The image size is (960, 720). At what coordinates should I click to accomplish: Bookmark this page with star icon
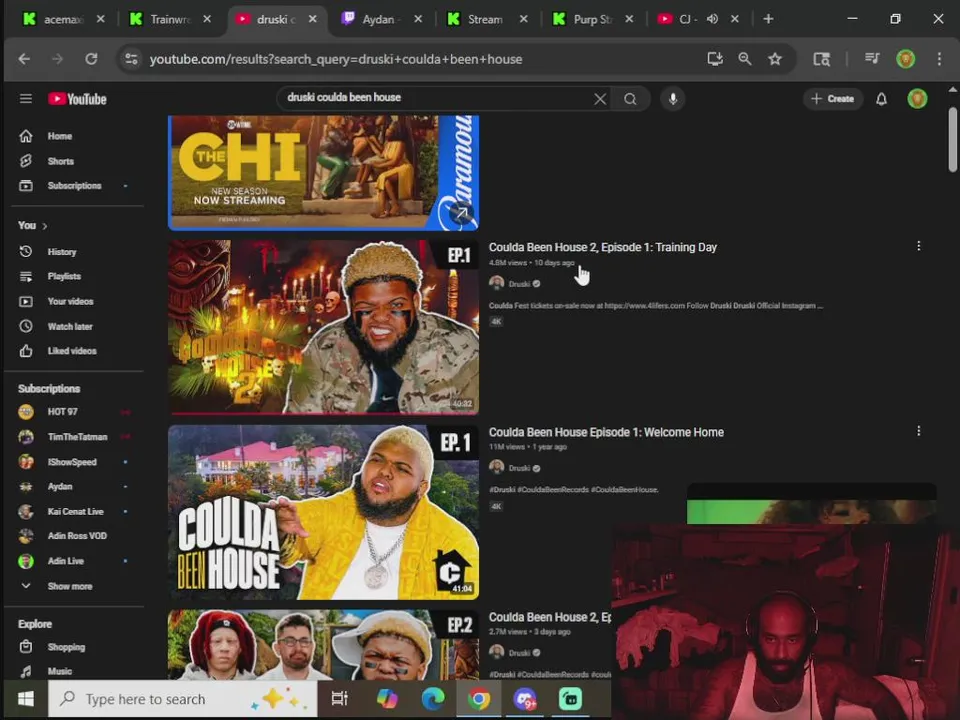pyautogui.click(x=775, y=59)
